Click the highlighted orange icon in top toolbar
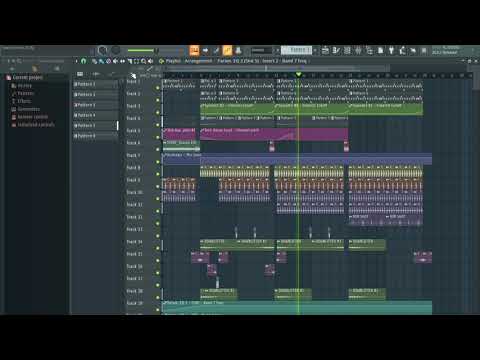 227,50
